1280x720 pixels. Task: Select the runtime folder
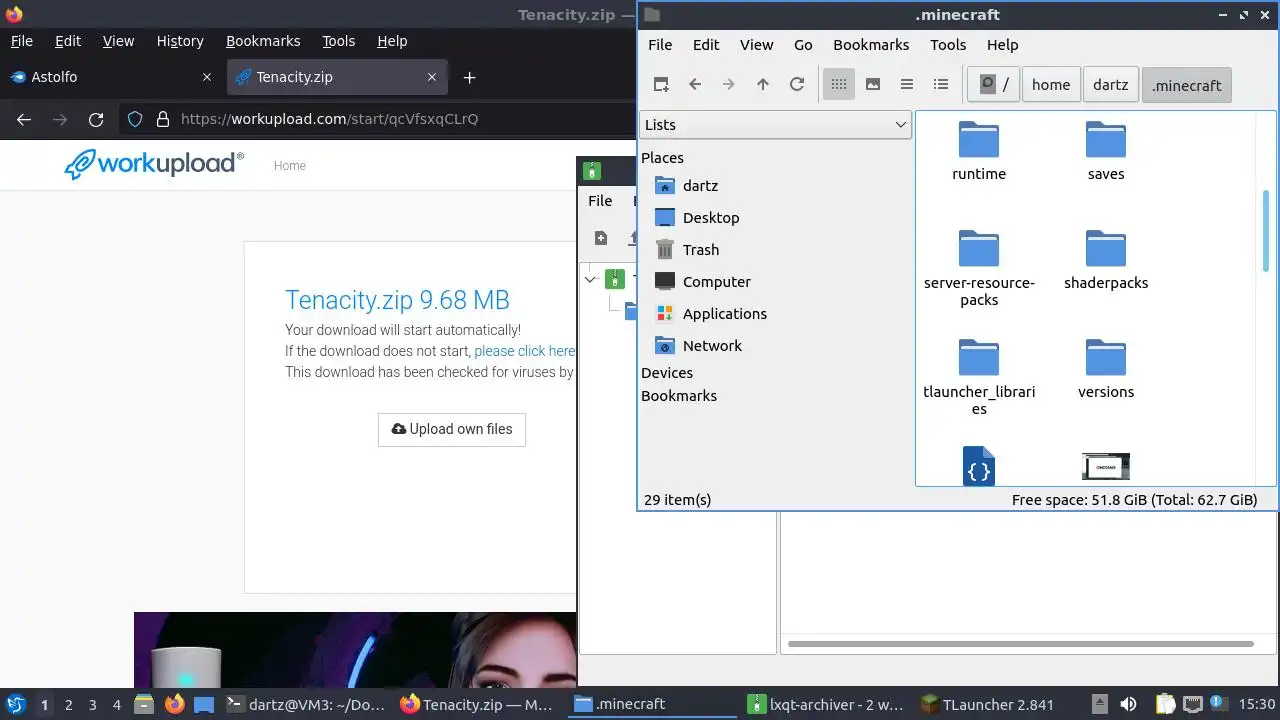coord(979,152)
